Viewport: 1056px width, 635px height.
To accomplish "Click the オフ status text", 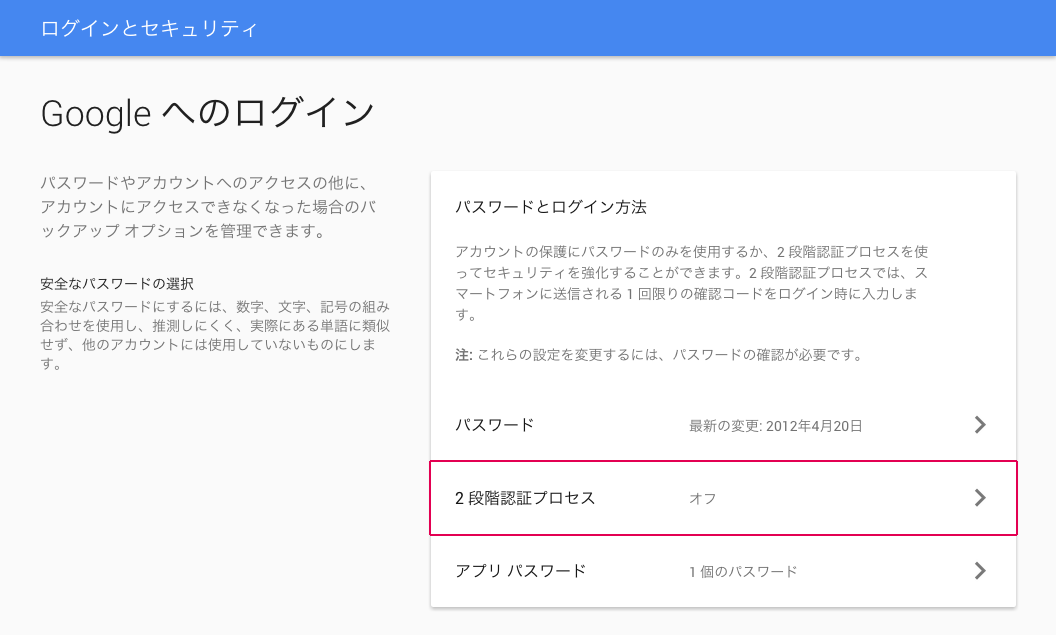I will pyautogui.click(x=702, y=498).
